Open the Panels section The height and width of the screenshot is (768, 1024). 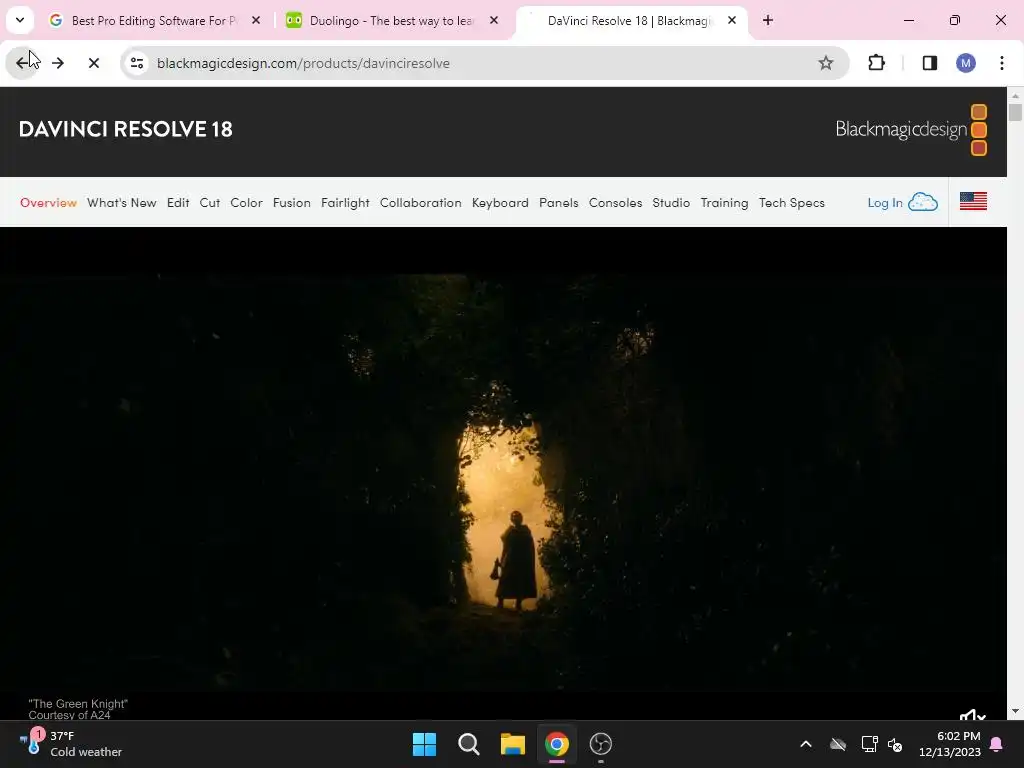558,203
